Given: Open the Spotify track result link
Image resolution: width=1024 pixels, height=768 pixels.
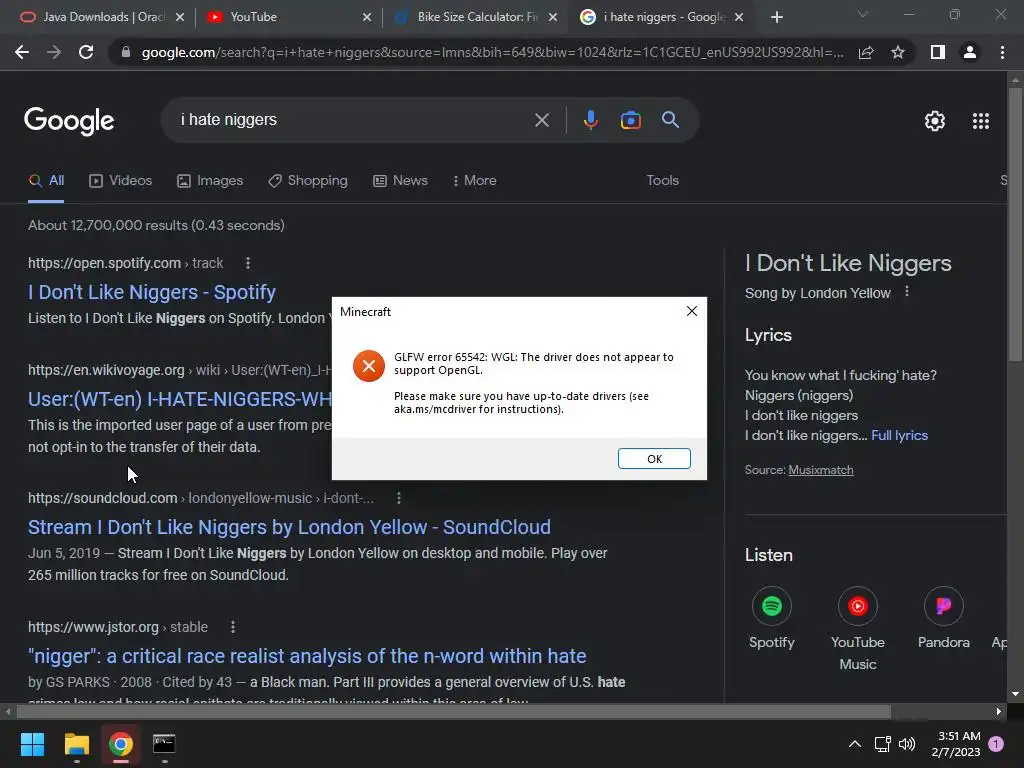Looking at the screenshot, I should pyautogui.click(x=152, y=292).
